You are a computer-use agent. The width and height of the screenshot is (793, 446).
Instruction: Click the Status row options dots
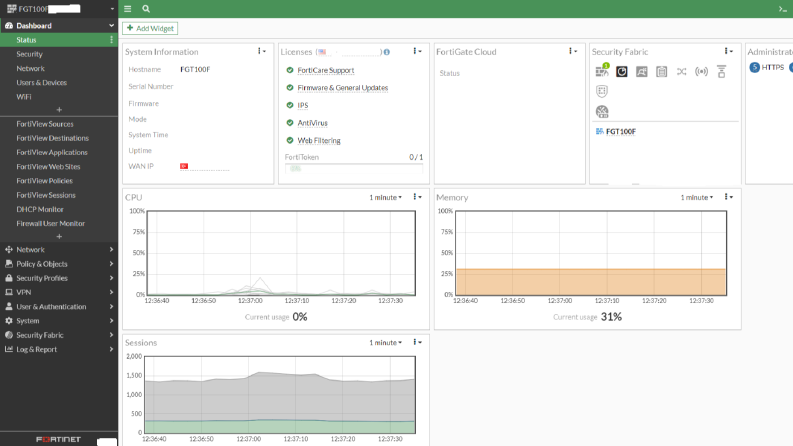click(x=111, y=40)
